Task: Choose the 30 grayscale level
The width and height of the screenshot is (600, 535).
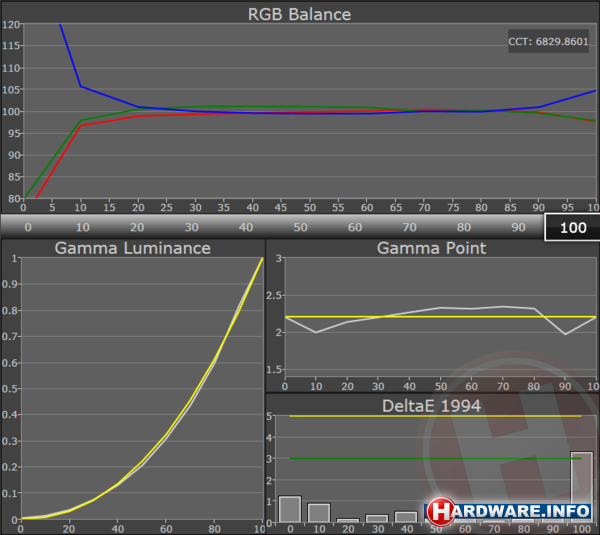Action: pos(190,226)
